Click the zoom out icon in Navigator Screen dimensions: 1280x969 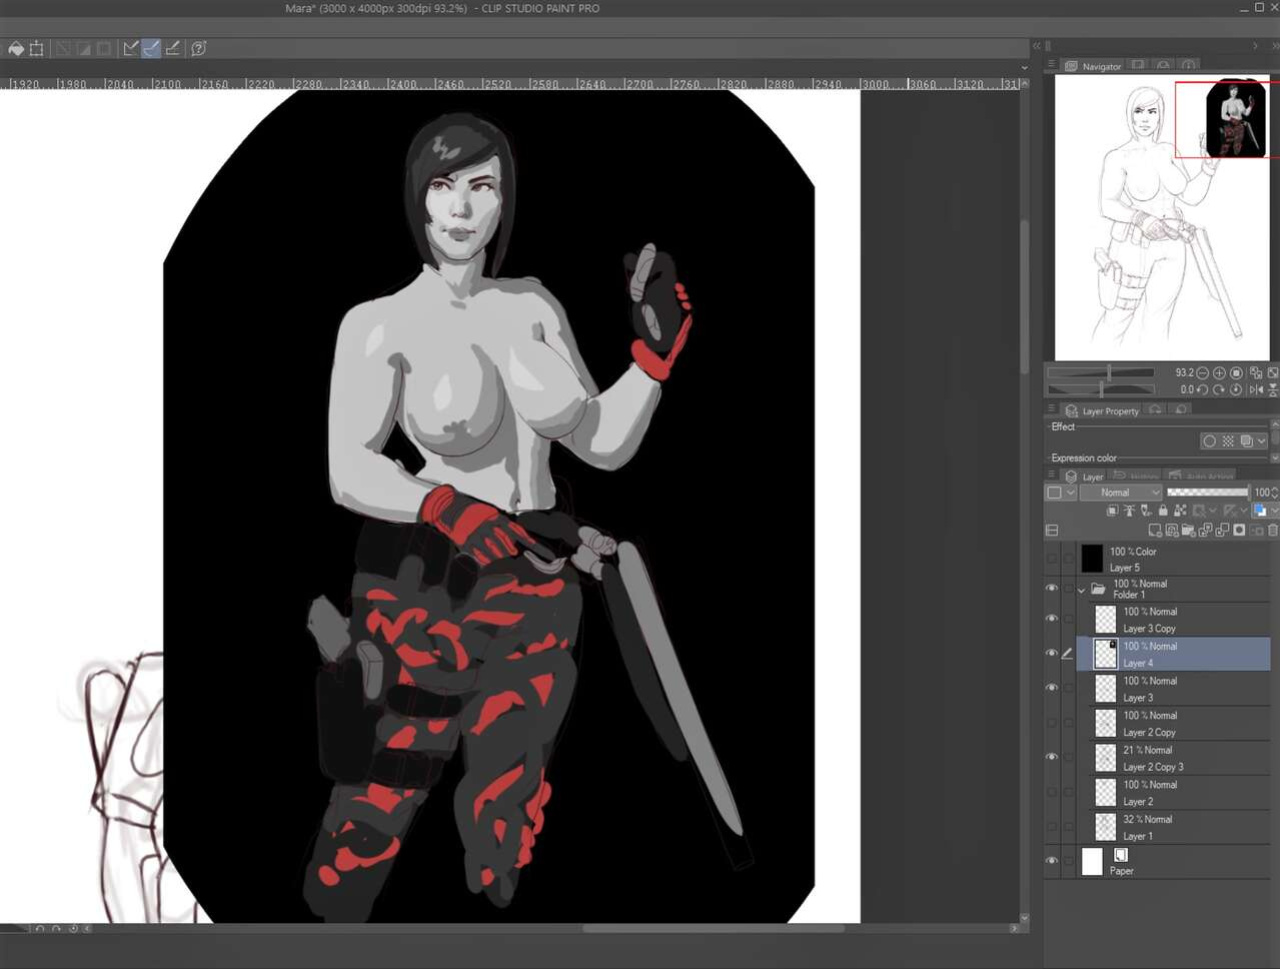click(x=1203, y=373)
